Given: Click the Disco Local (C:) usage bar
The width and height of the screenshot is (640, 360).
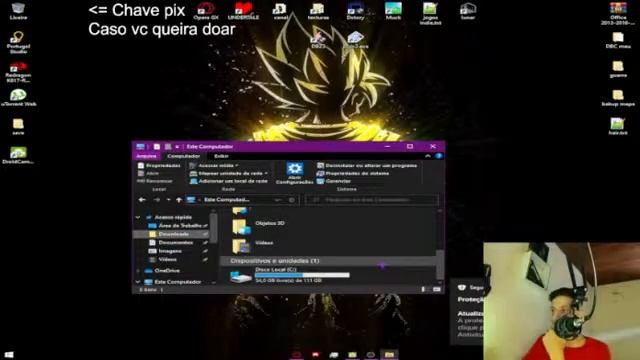Looking at the screenshot, I should coord(302,275).
